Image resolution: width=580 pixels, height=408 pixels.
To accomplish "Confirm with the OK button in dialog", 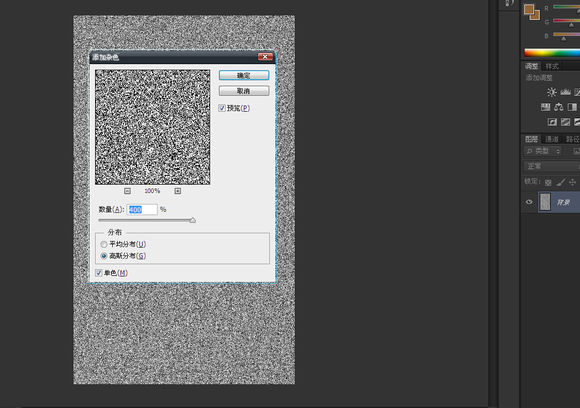I will point(244,75).
